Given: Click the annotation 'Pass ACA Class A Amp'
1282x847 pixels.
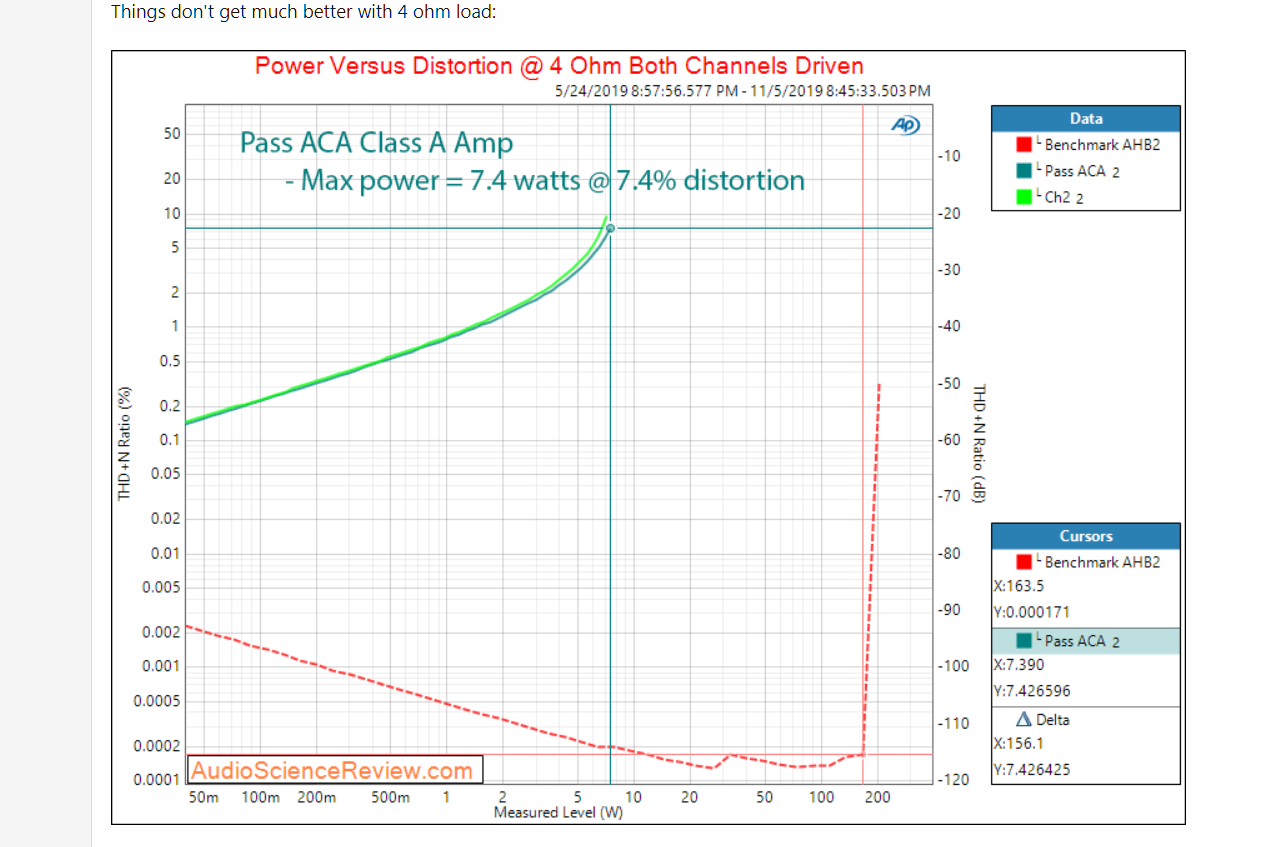Looking at the screenshot, I should pyautogui.click(x=376, y=143).
